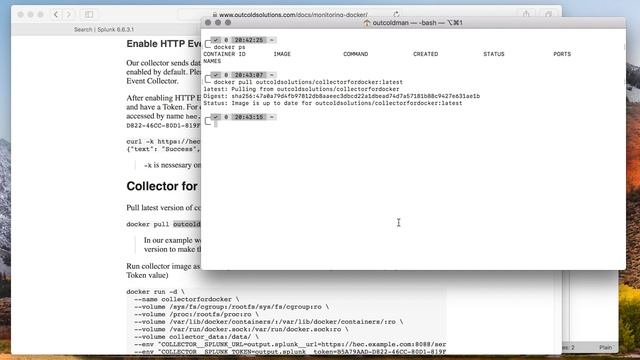Open Safari share button
The height and width of the screenshot is (360, 640).
point(527,14)
